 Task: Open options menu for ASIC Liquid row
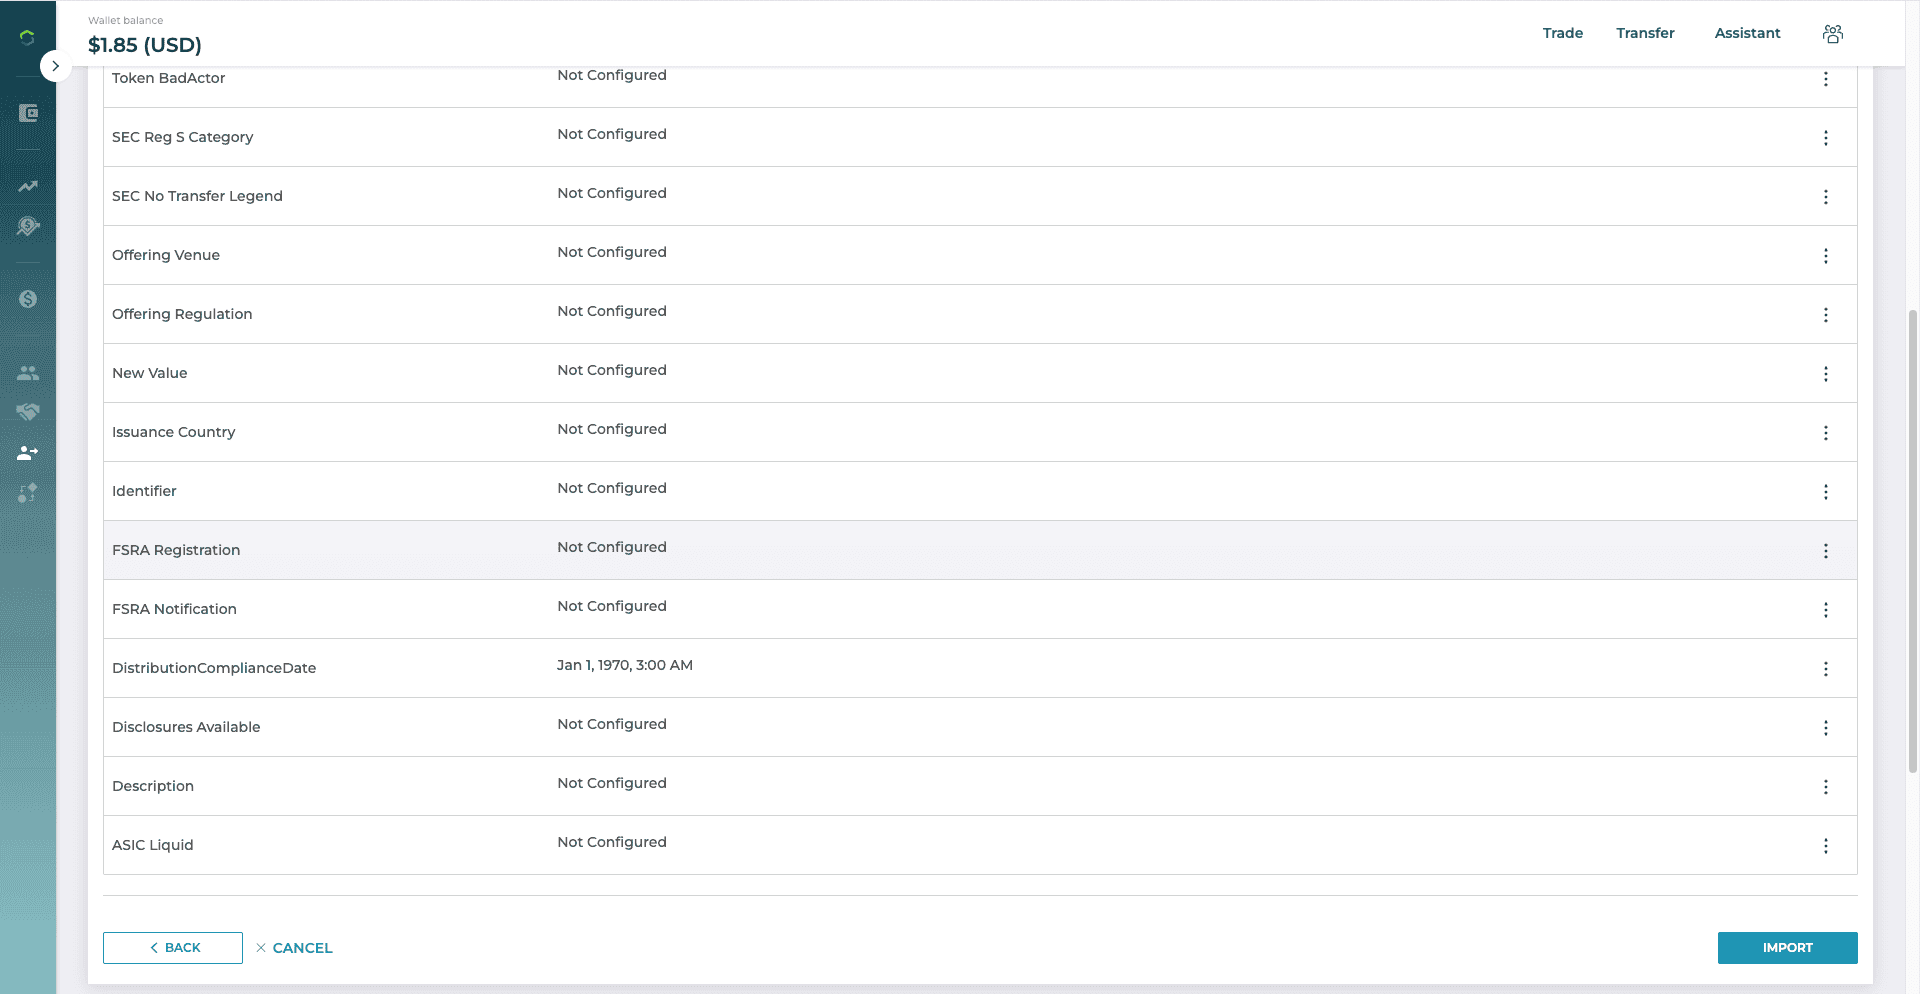click(x=1826, y=846)
